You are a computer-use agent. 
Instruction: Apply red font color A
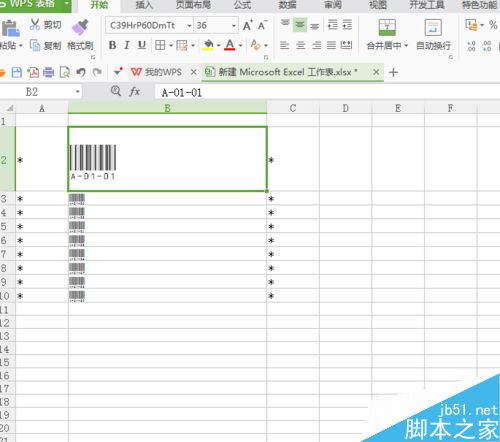point(230,45)
